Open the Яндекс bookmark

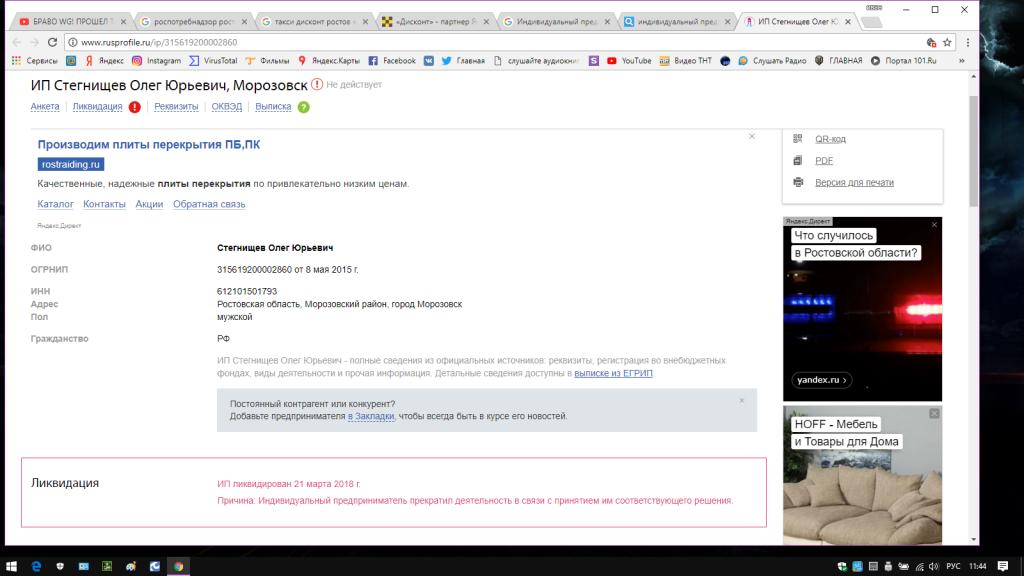click(x=104, y=61)
